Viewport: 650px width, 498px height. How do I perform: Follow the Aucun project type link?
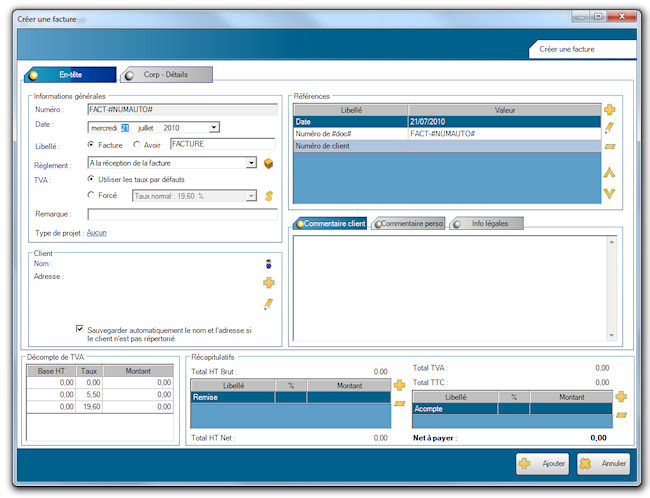(x=97, y=232)
